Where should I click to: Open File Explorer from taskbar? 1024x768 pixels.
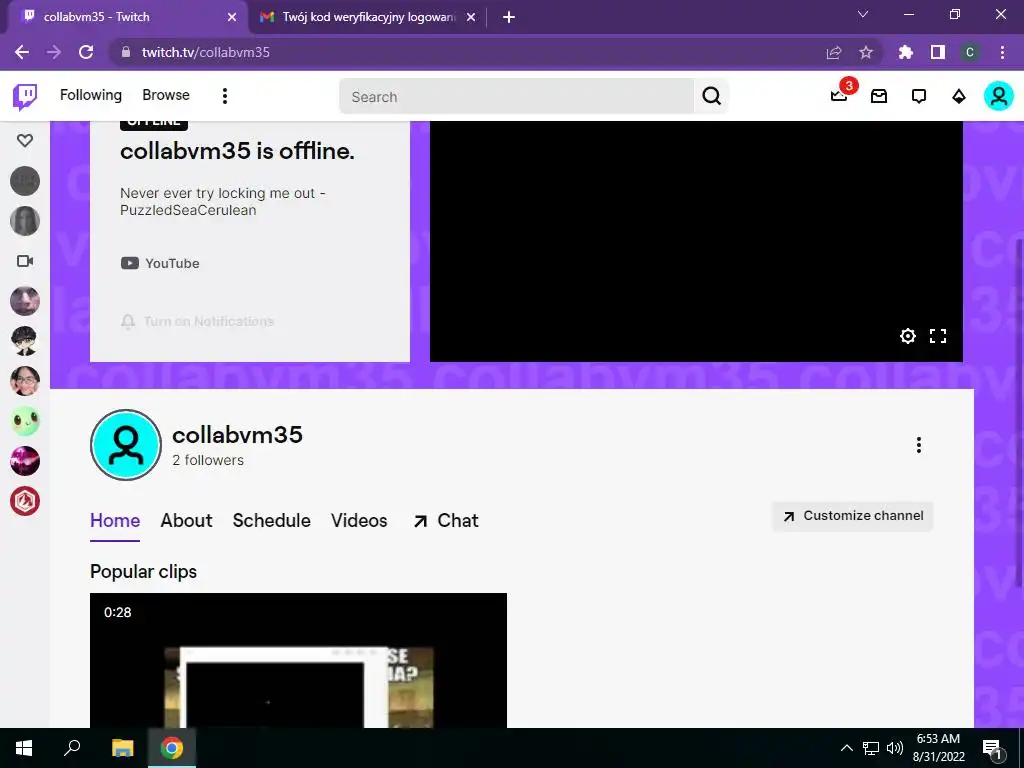click(122, 748)
